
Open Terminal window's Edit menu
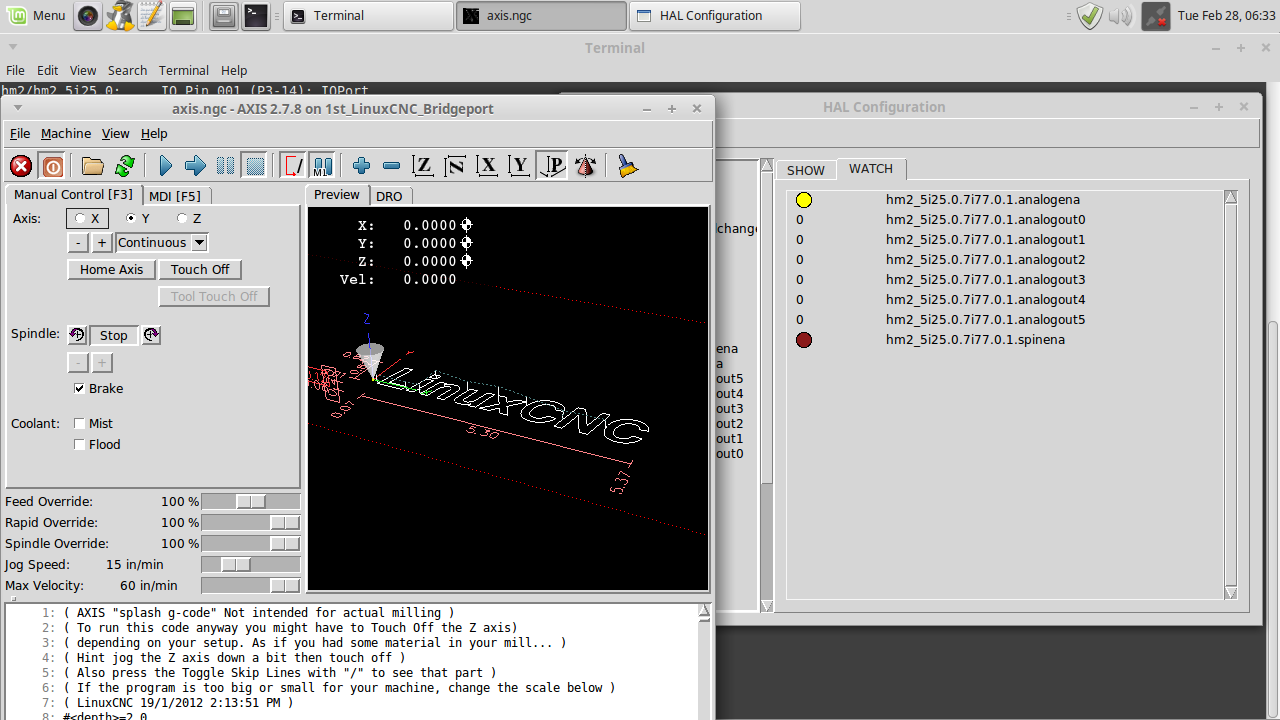click(x=48, y=70)
